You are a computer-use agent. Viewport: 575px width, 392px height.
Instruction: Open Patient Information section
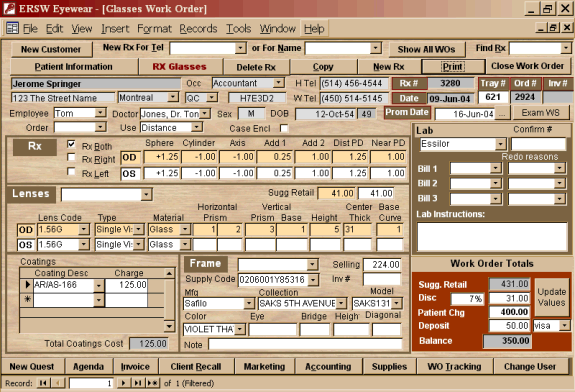tap(74, 67)
